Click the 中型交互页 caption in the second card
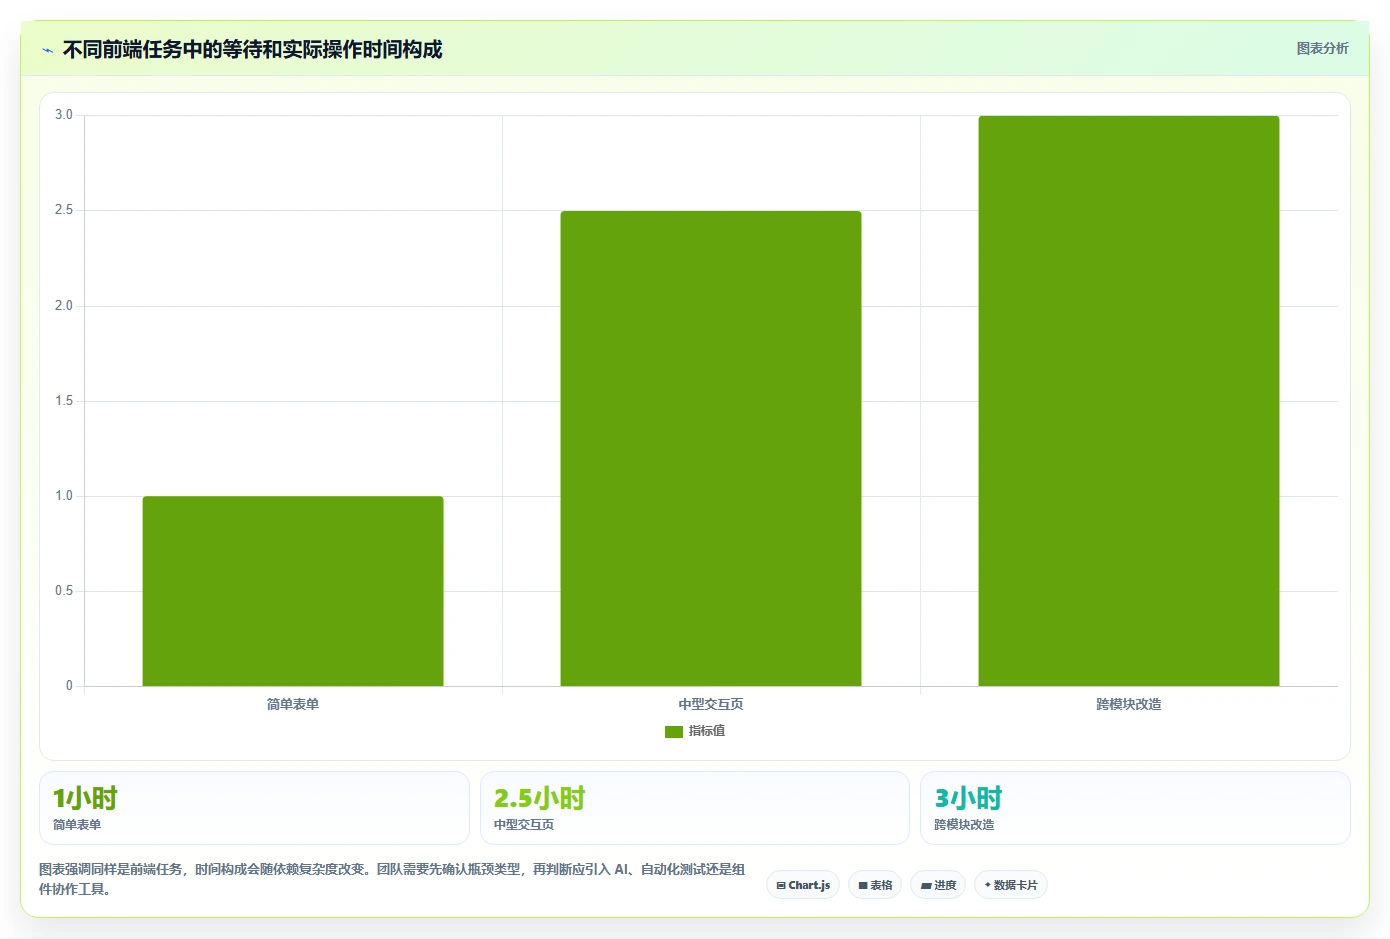This screenshot has height=939, width=1390. pos(524,825)
